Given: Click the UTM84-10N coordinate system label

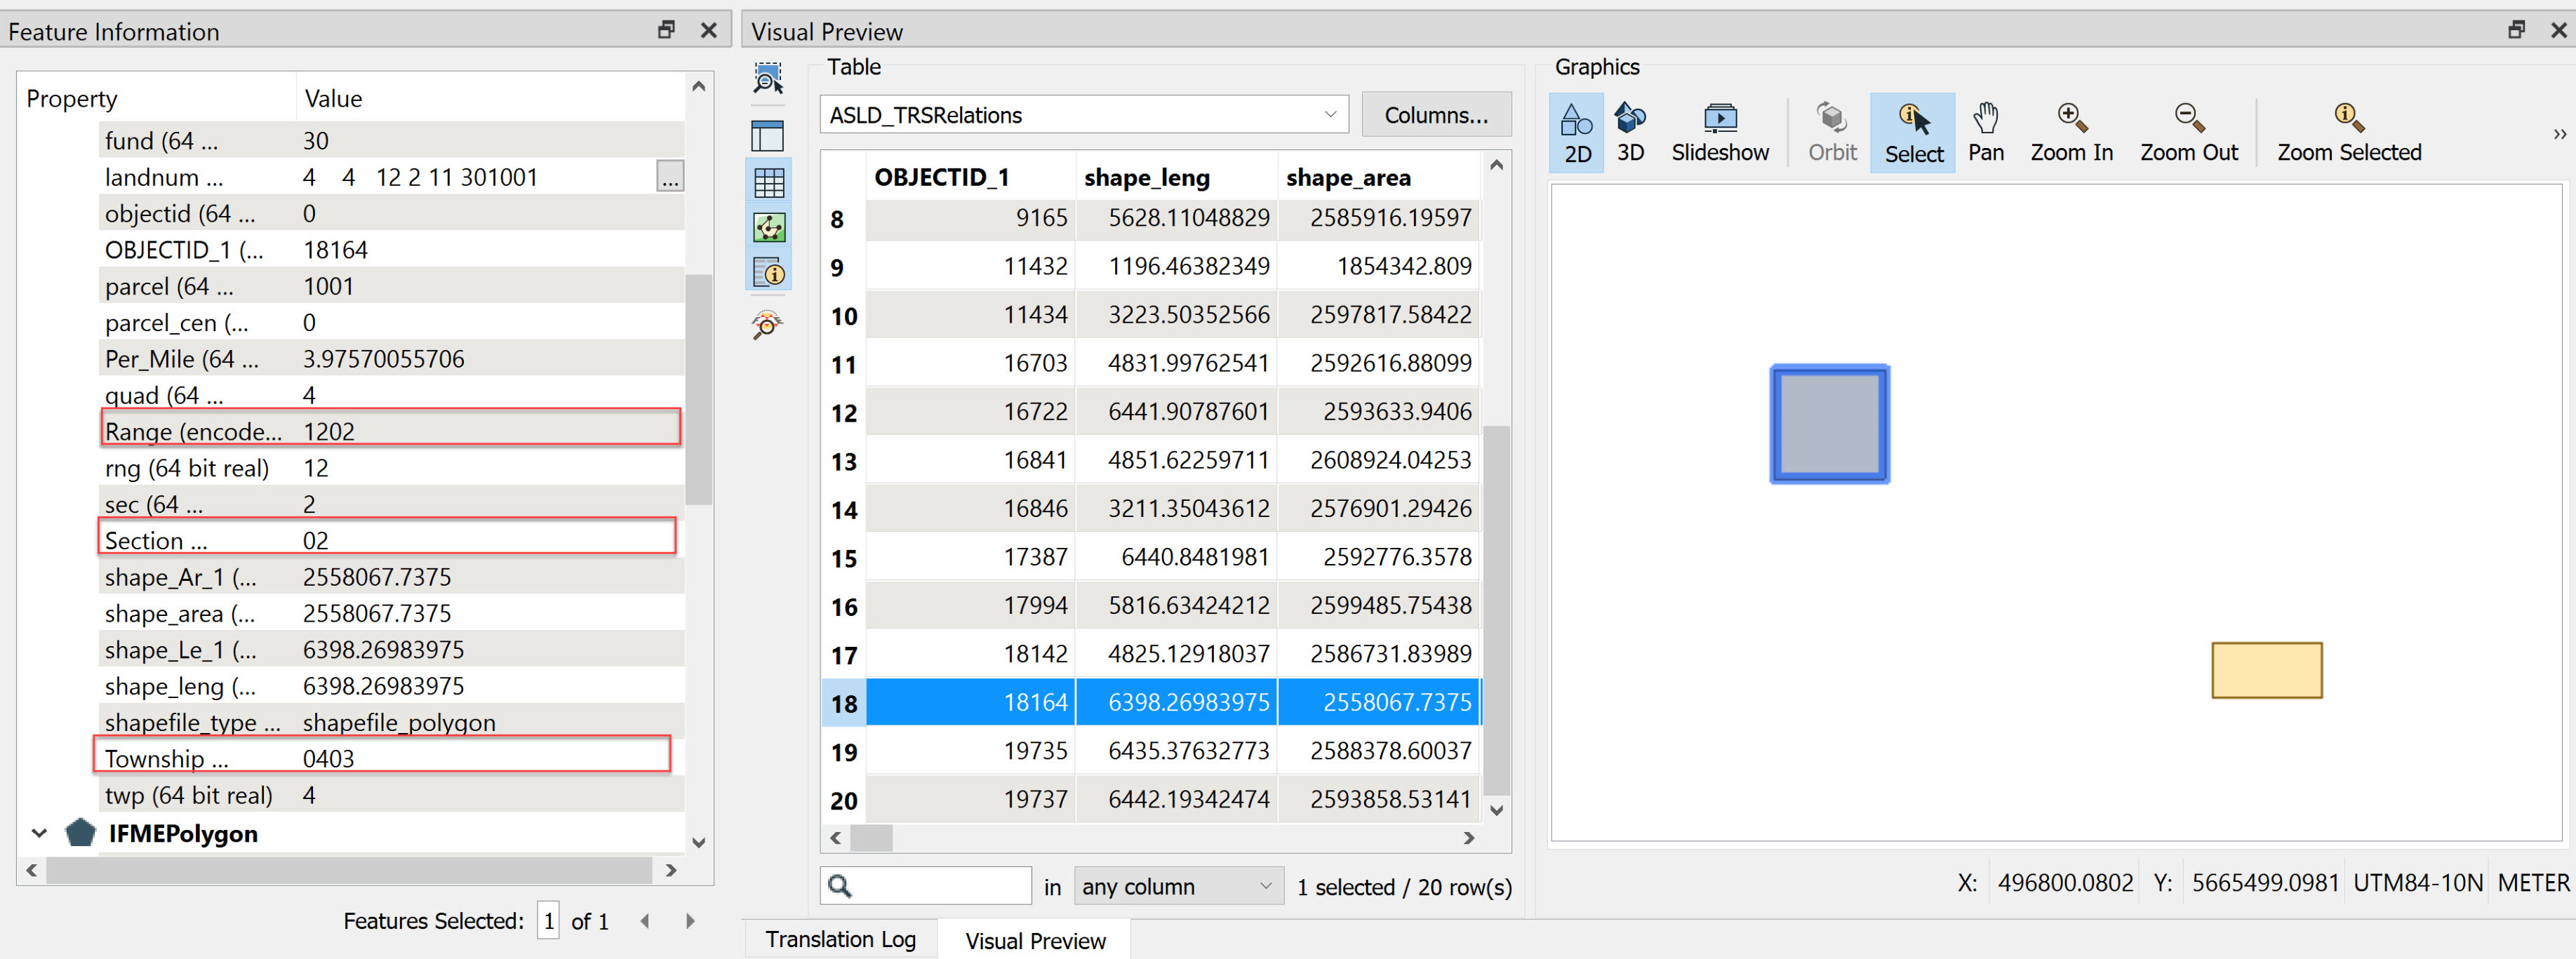Looking at the screenshot, I should [x=2417, y=884].
